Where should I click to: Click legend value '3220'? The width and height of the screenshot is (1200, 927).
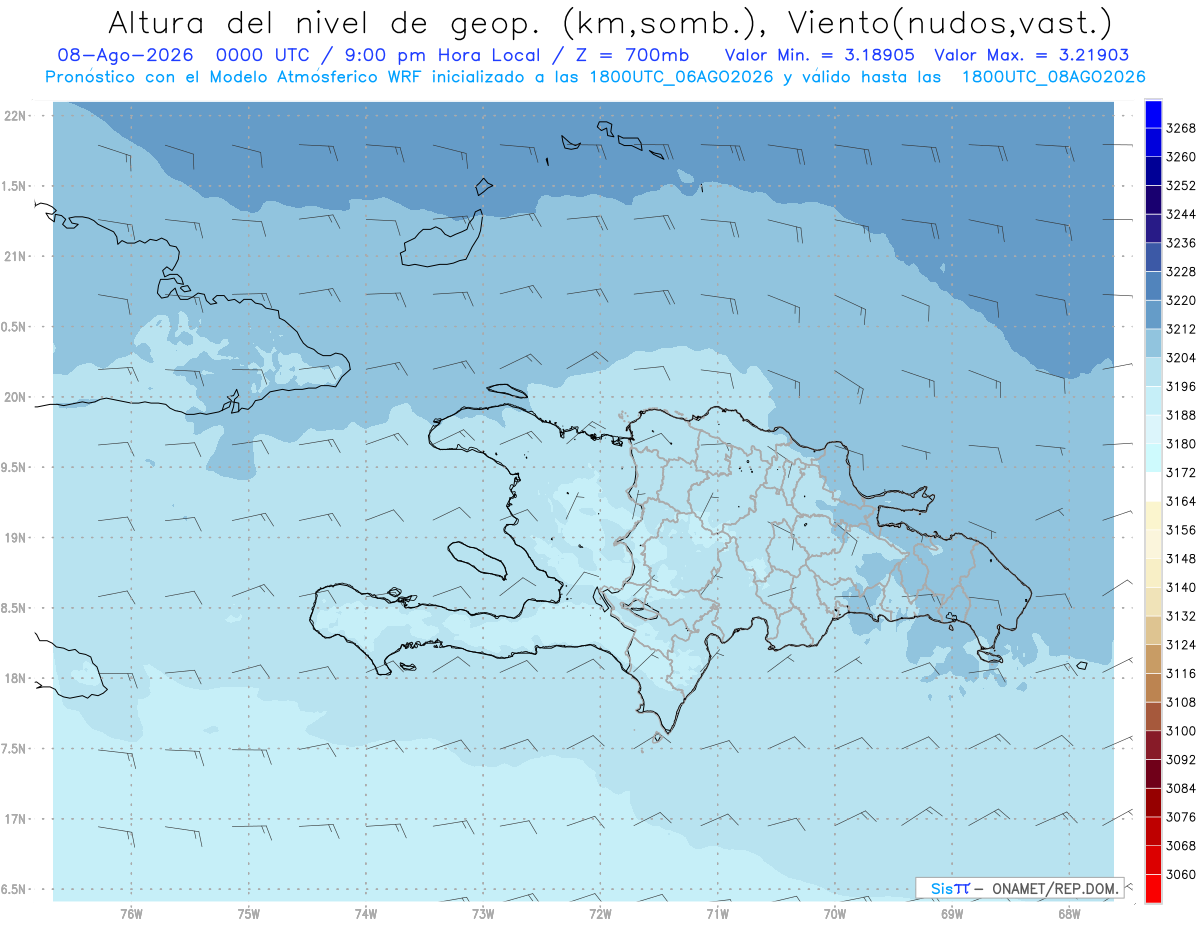(x=1181, y=300)
